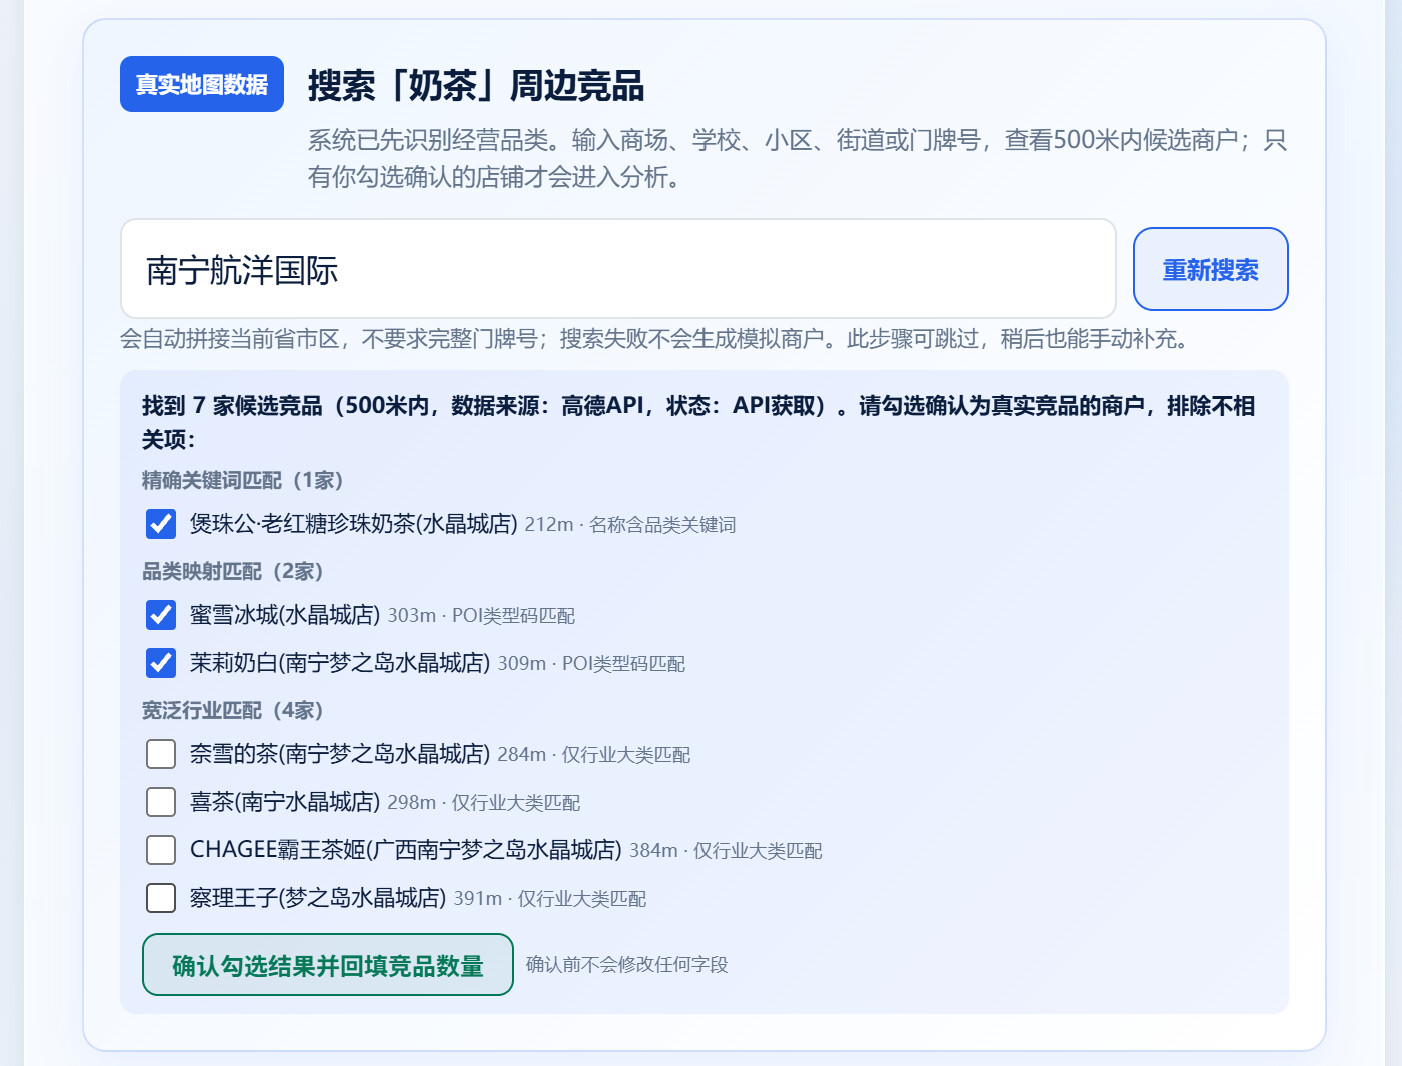Check the 喜茶(南宁水晶城店) checkbox
The height and width of the screenshot is (1066, 1402).
tap(161, 801)
